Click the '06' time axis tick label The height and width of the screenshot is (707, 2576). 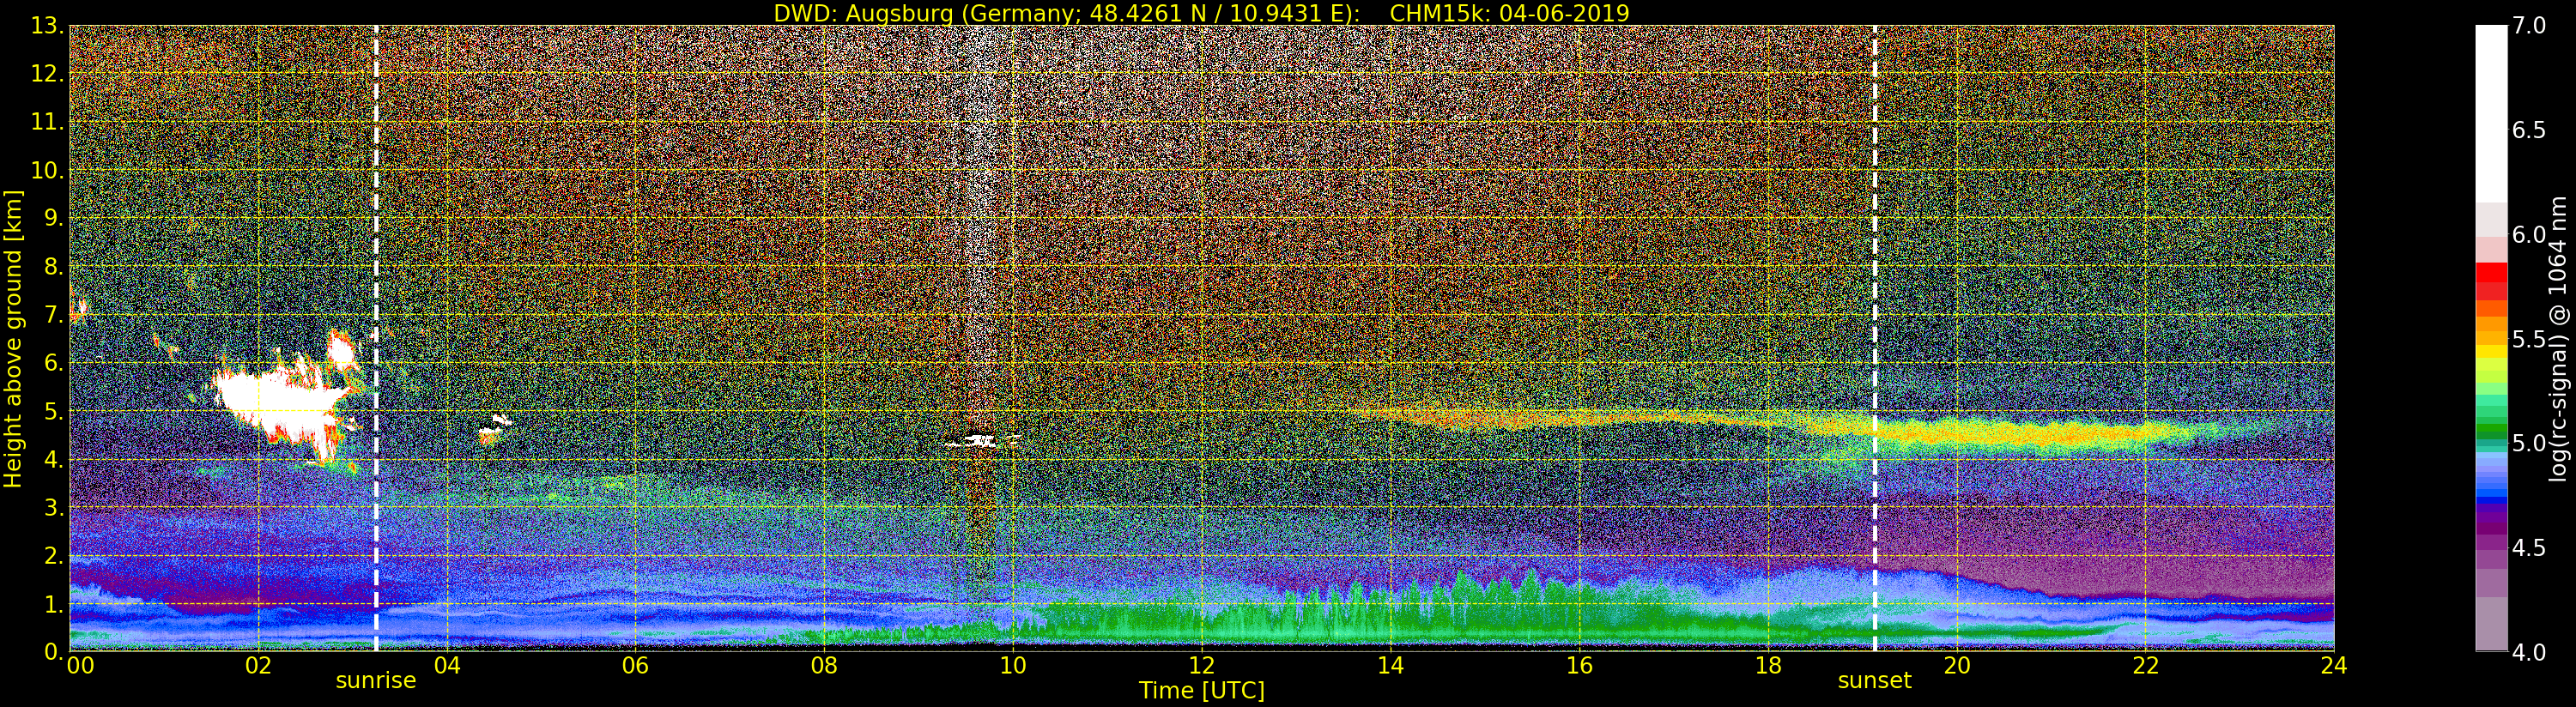point(635,665)
